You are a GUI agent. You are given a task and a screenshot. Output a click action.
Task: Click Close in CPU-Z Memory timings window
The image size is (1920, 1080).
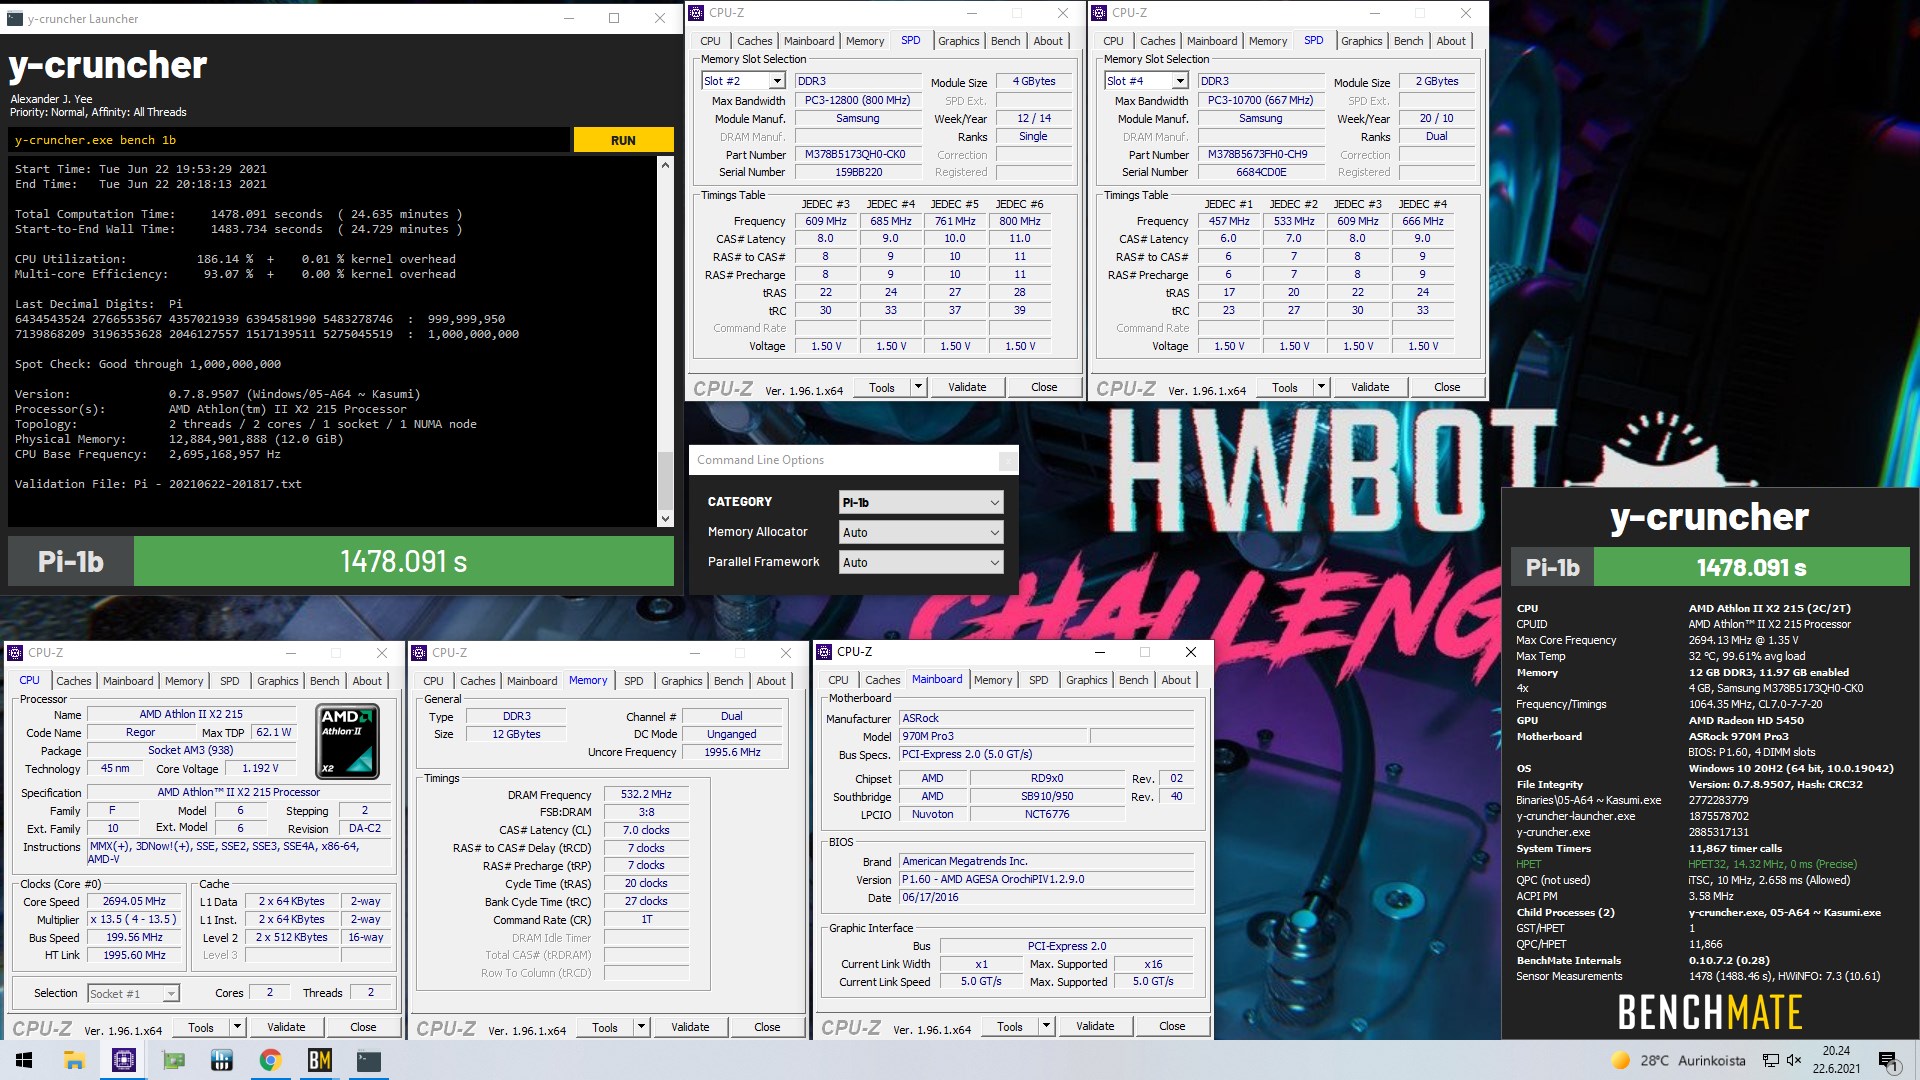[x=767, y=1027]
